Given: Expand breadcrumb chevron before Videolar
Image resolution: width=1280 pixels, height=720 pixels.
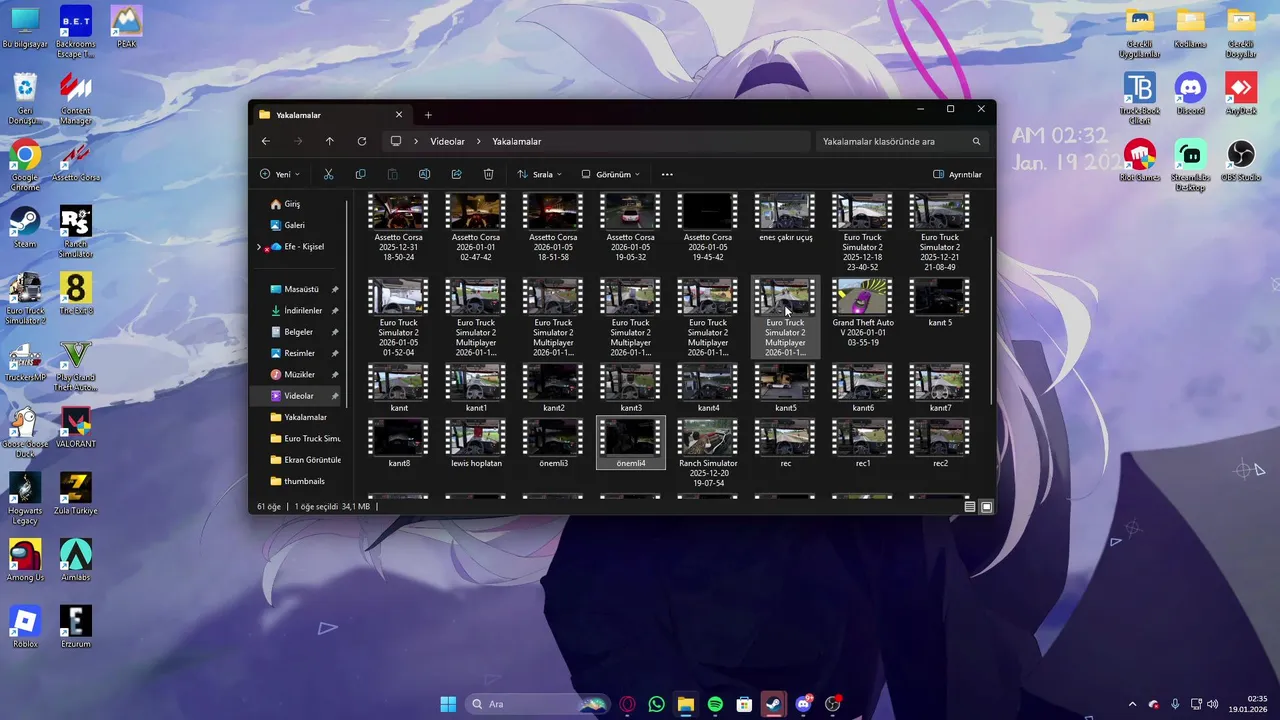Looking at the screenshot, I should [417, 142].
